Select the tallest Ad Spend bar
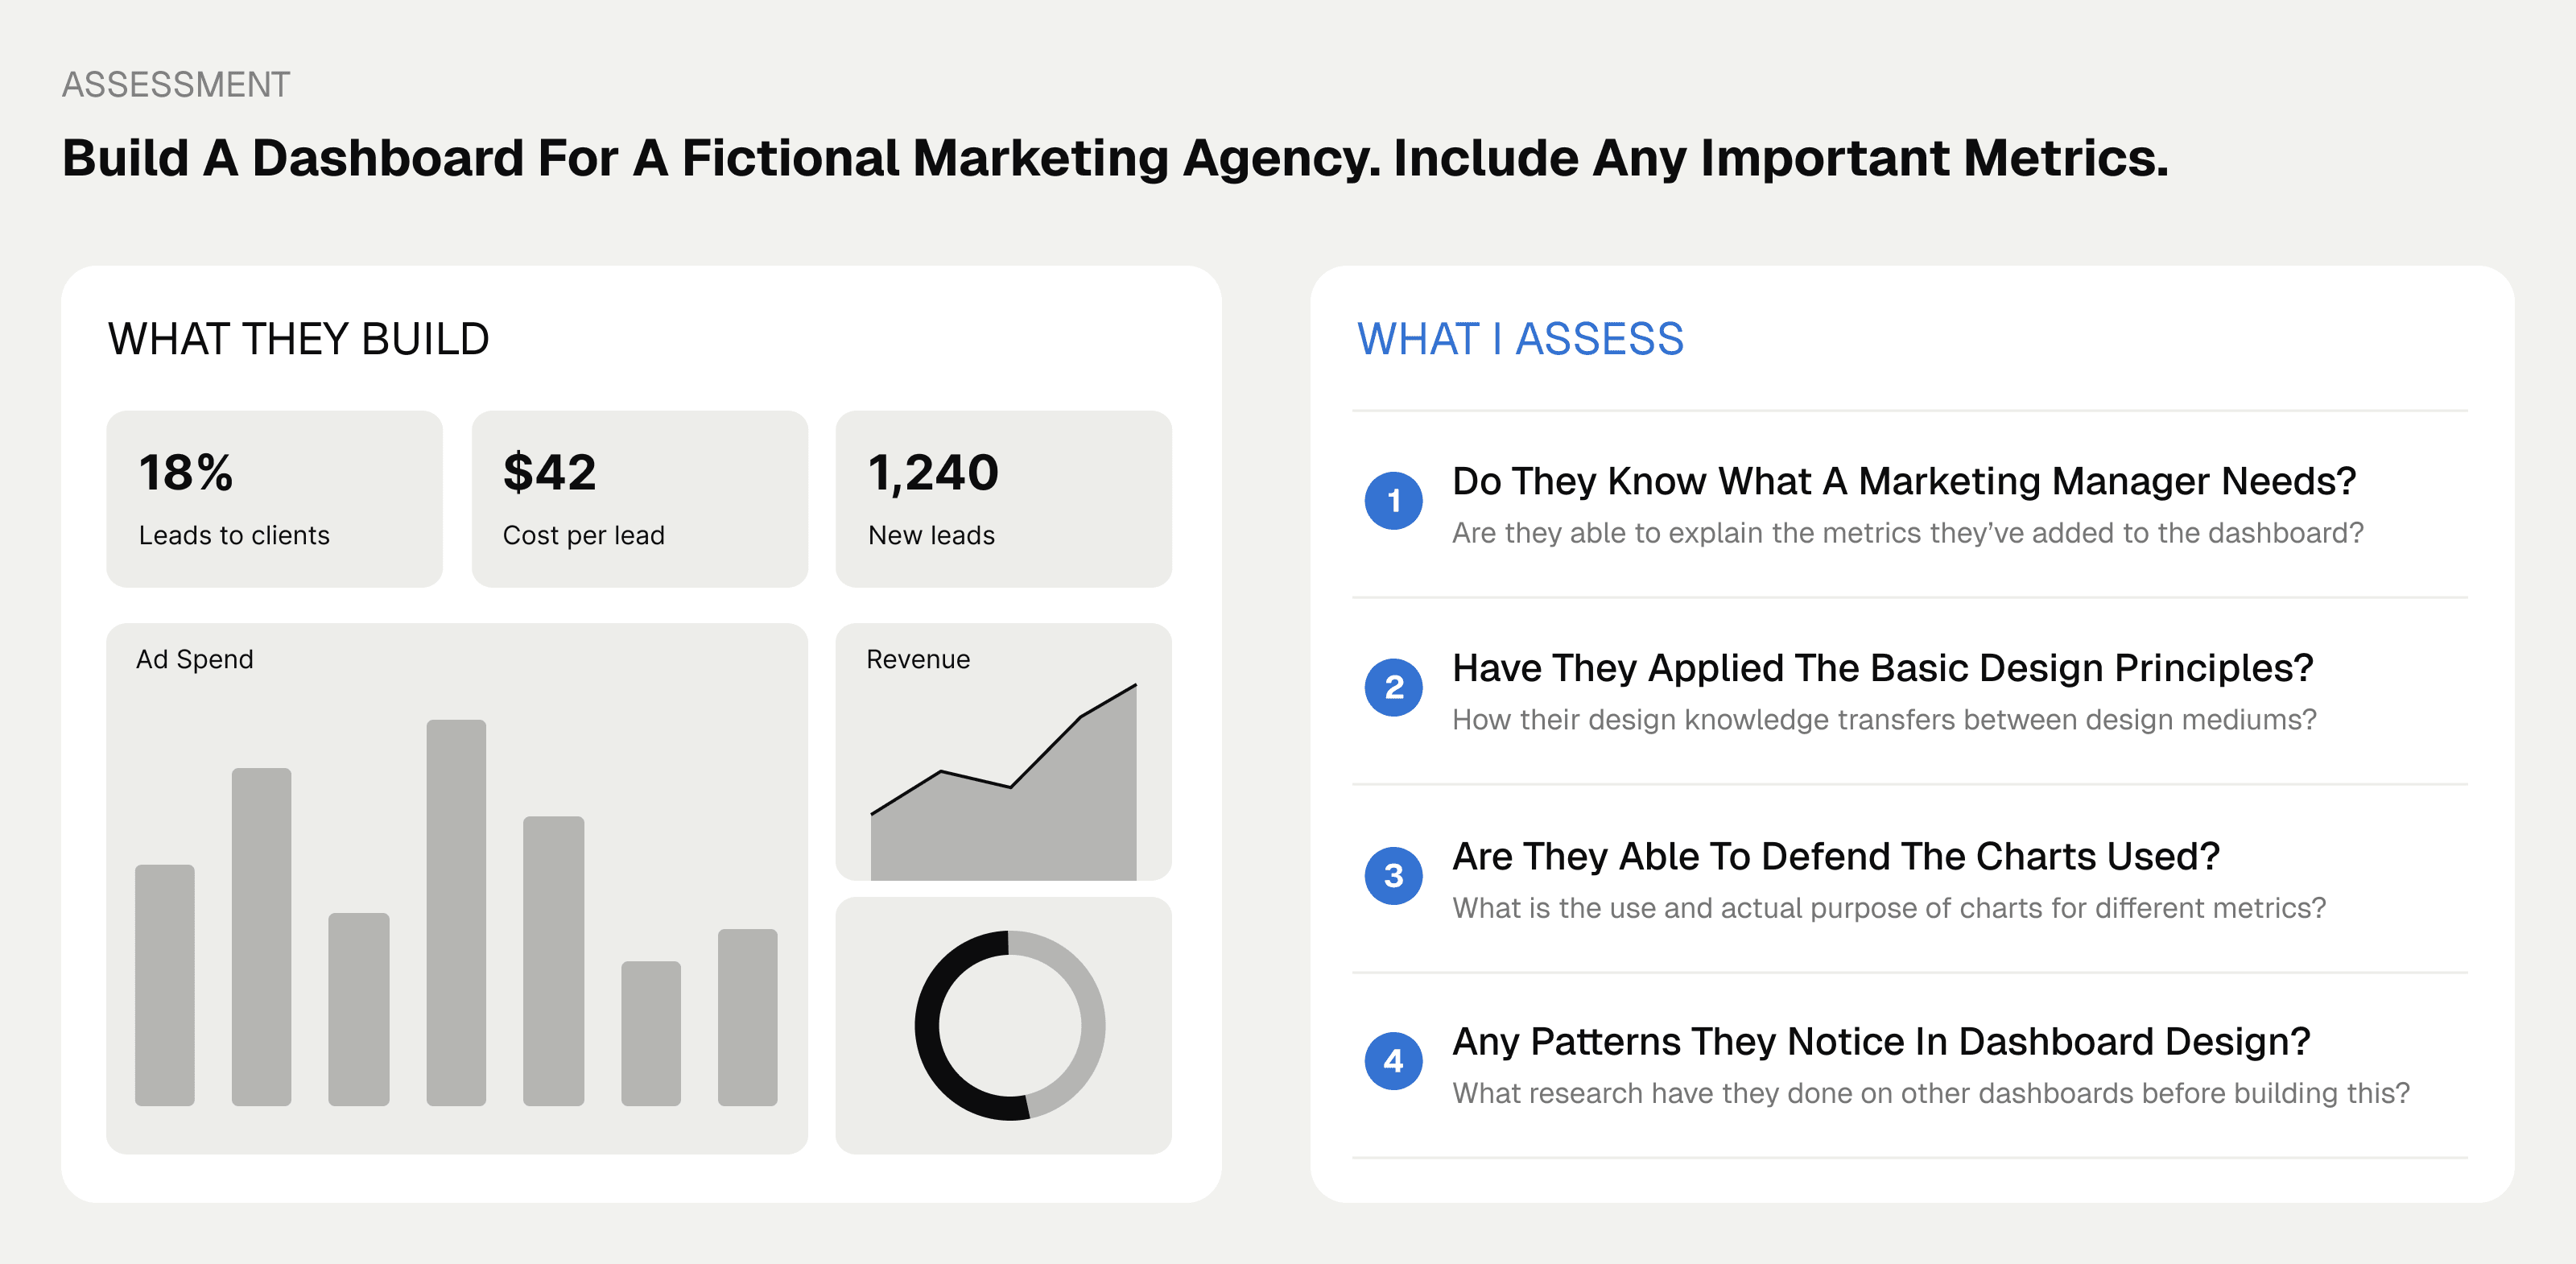The width and height of the screenshot is (2576, 1264). [456, 912]
